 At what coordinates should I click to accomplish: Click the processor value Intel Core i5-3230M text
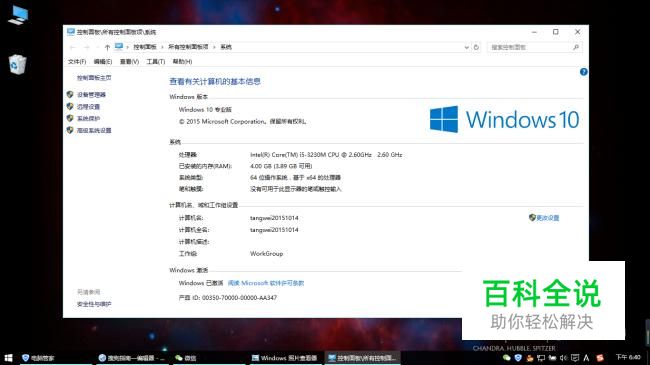point(326,154)
